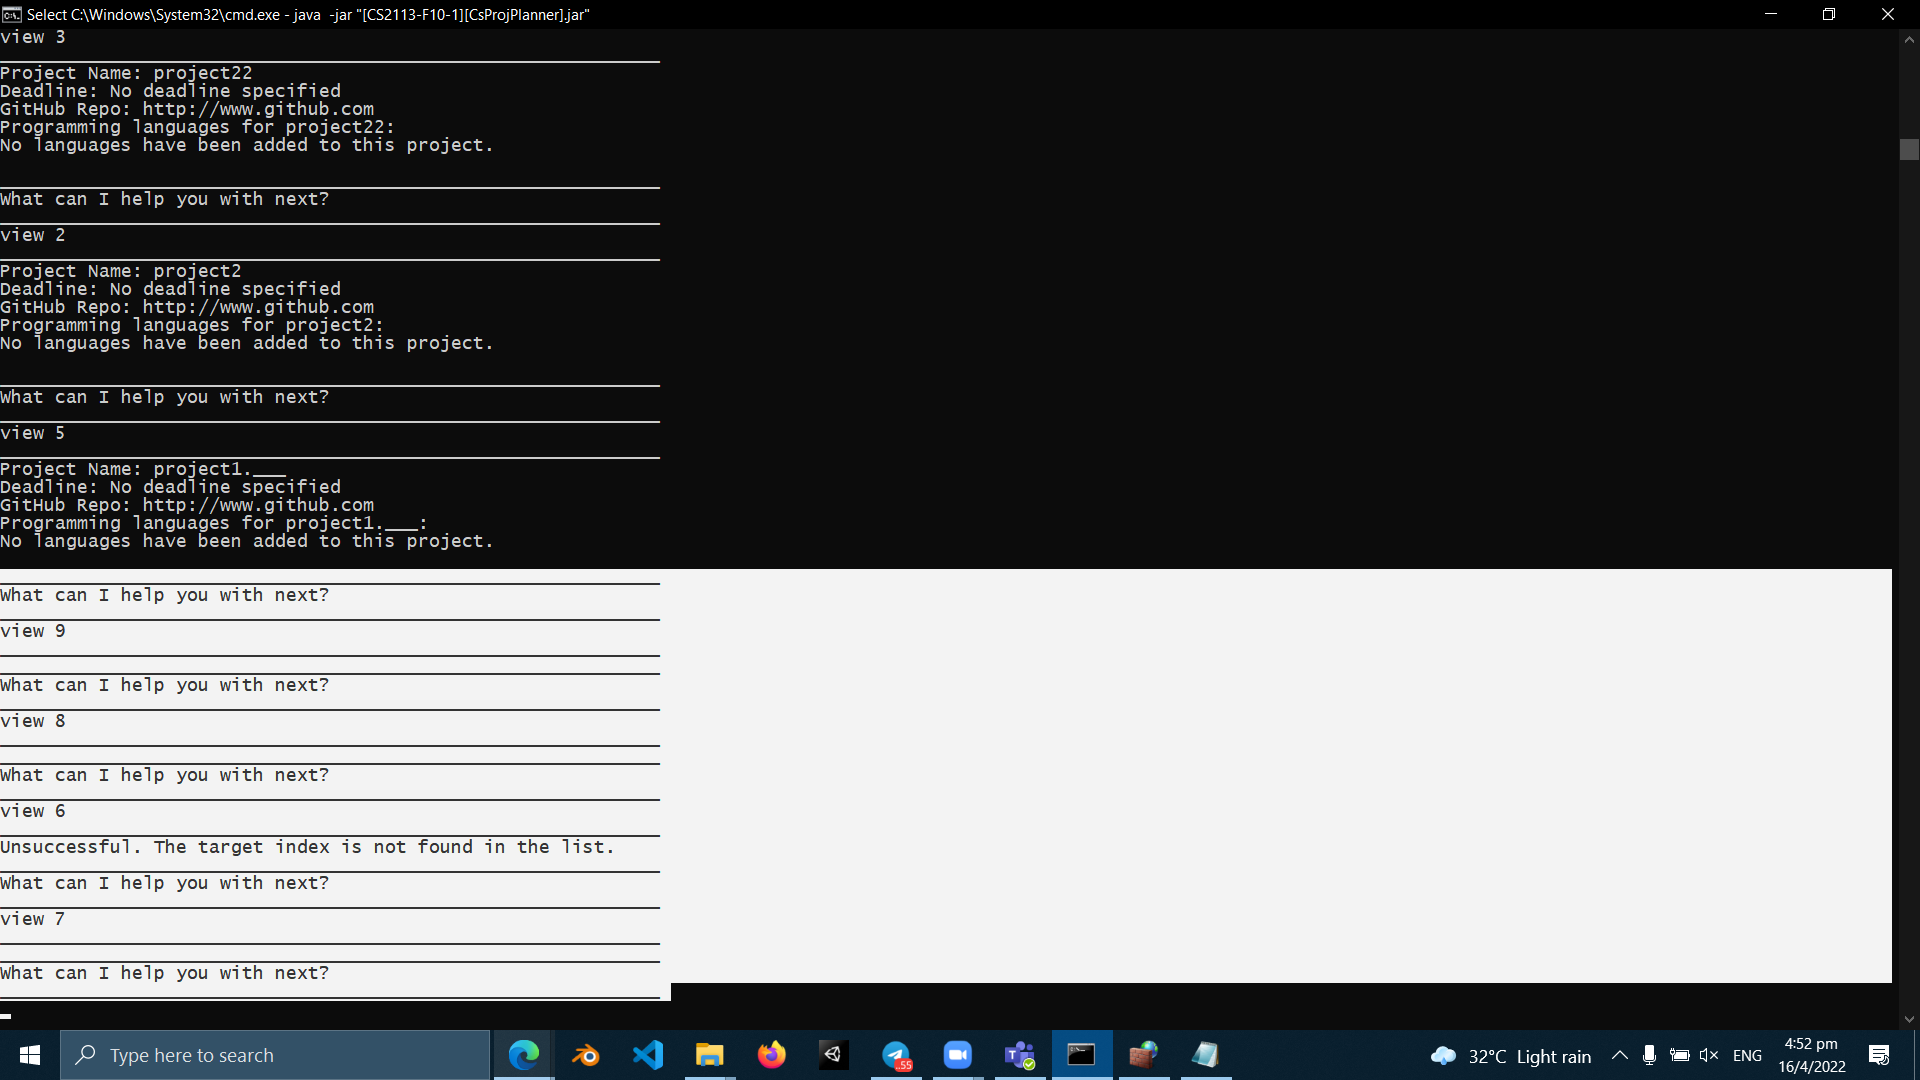Open Microsoft Edge from taskbar

[524, 1055]
